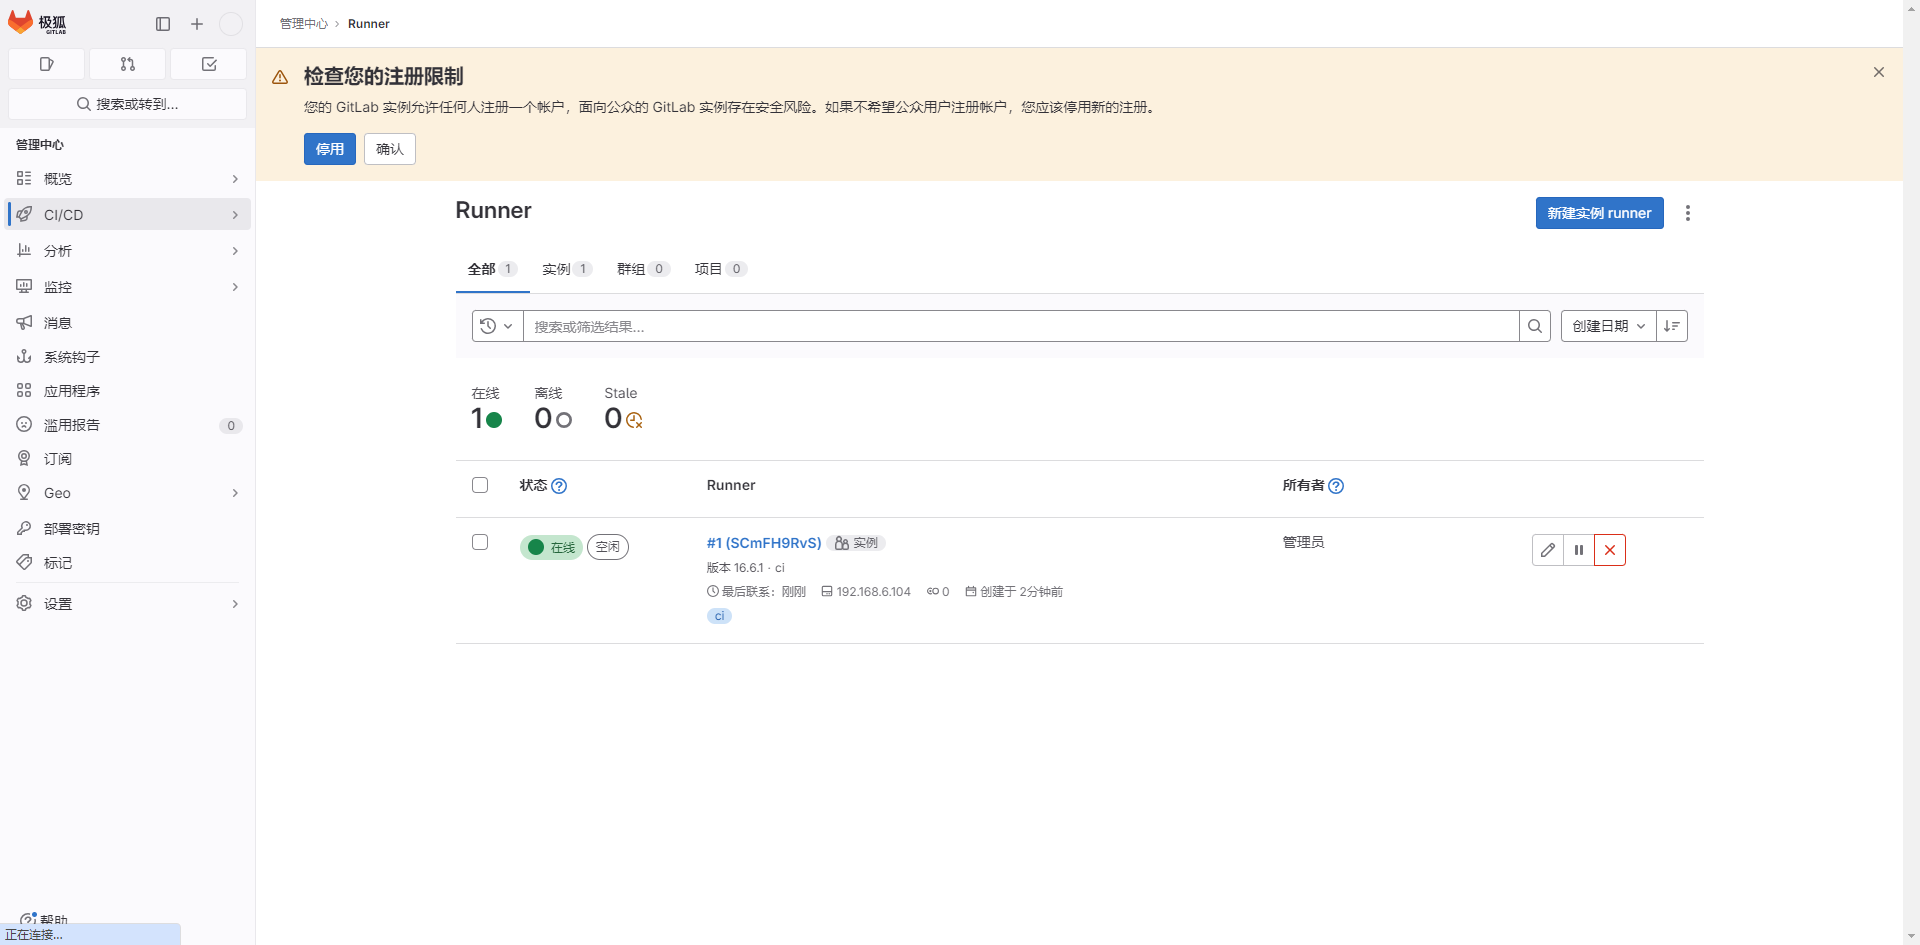Check the checkbox for runner #1
The image size is (1920, 945).
480,542
